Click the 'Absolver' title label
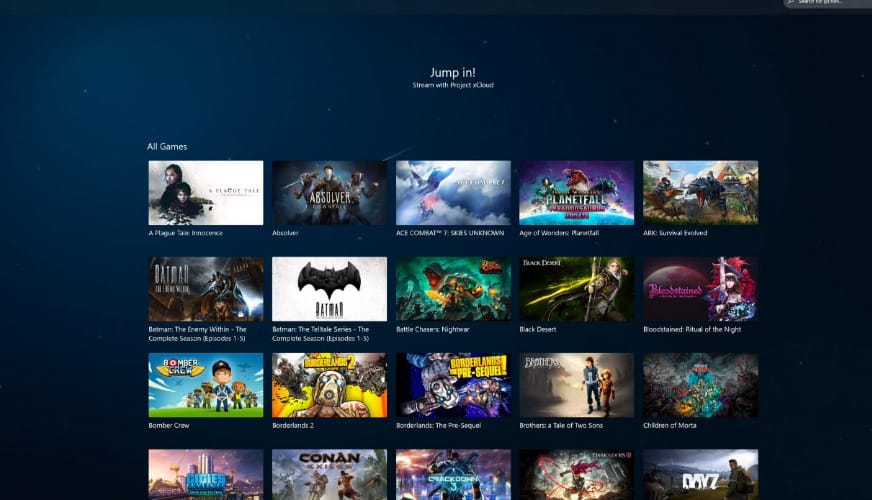 click(285, 233)
